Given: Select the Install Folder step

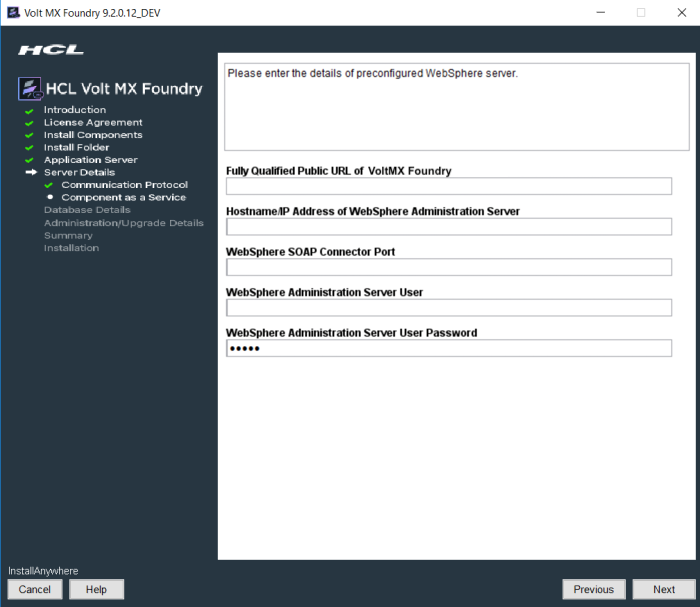Looking at the screenshot, I should click(76, 147).
